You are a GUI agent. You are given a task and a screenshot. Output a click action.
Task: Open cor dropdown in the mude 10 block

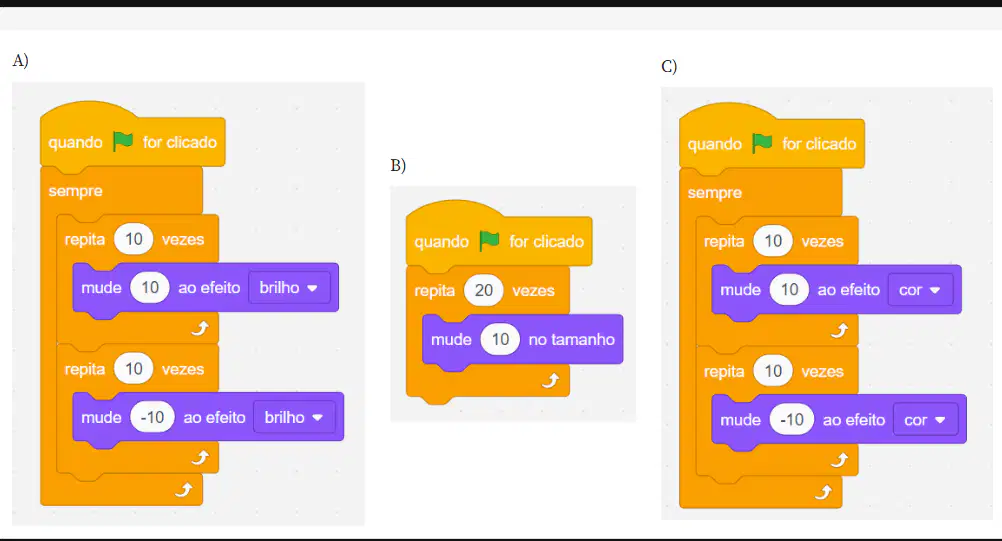[x=920, y=290]
